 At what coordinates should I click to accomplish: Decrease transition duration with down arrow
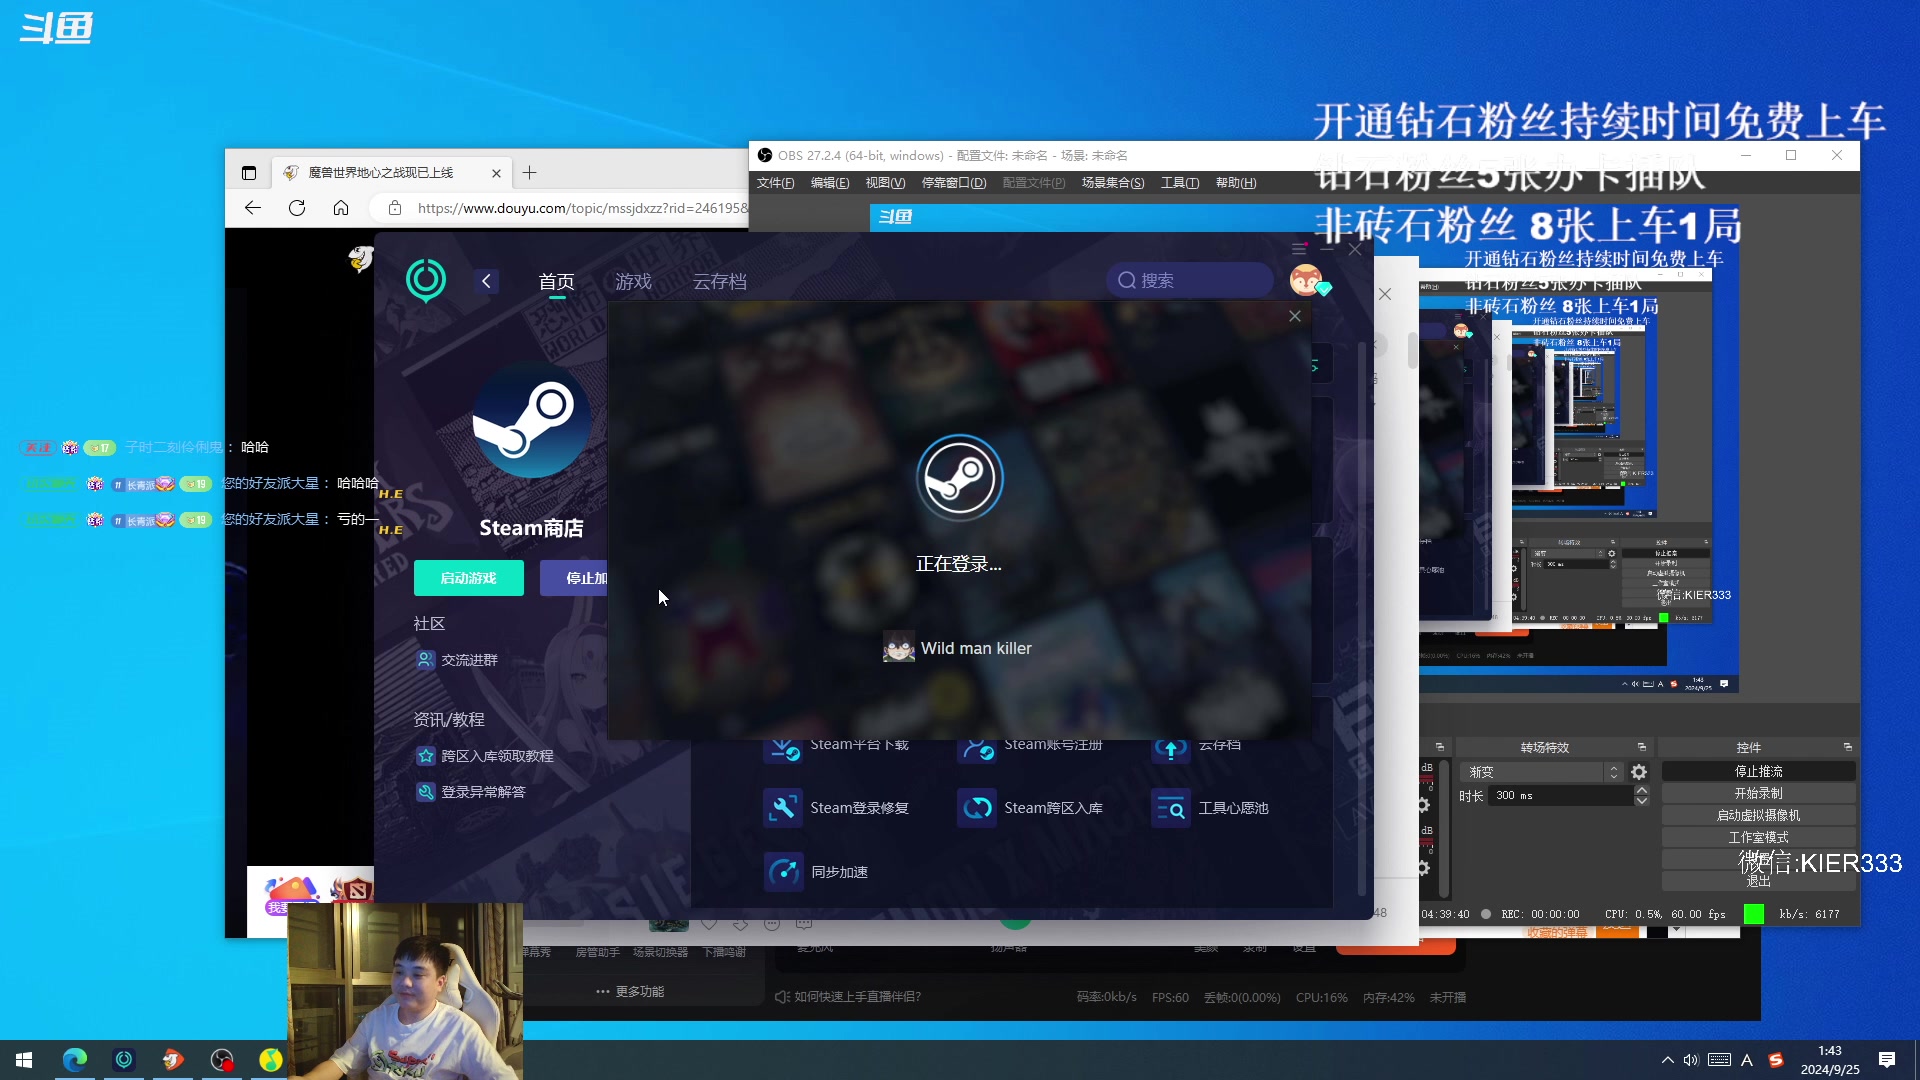pyautogui.click(x=1641, y=801)
